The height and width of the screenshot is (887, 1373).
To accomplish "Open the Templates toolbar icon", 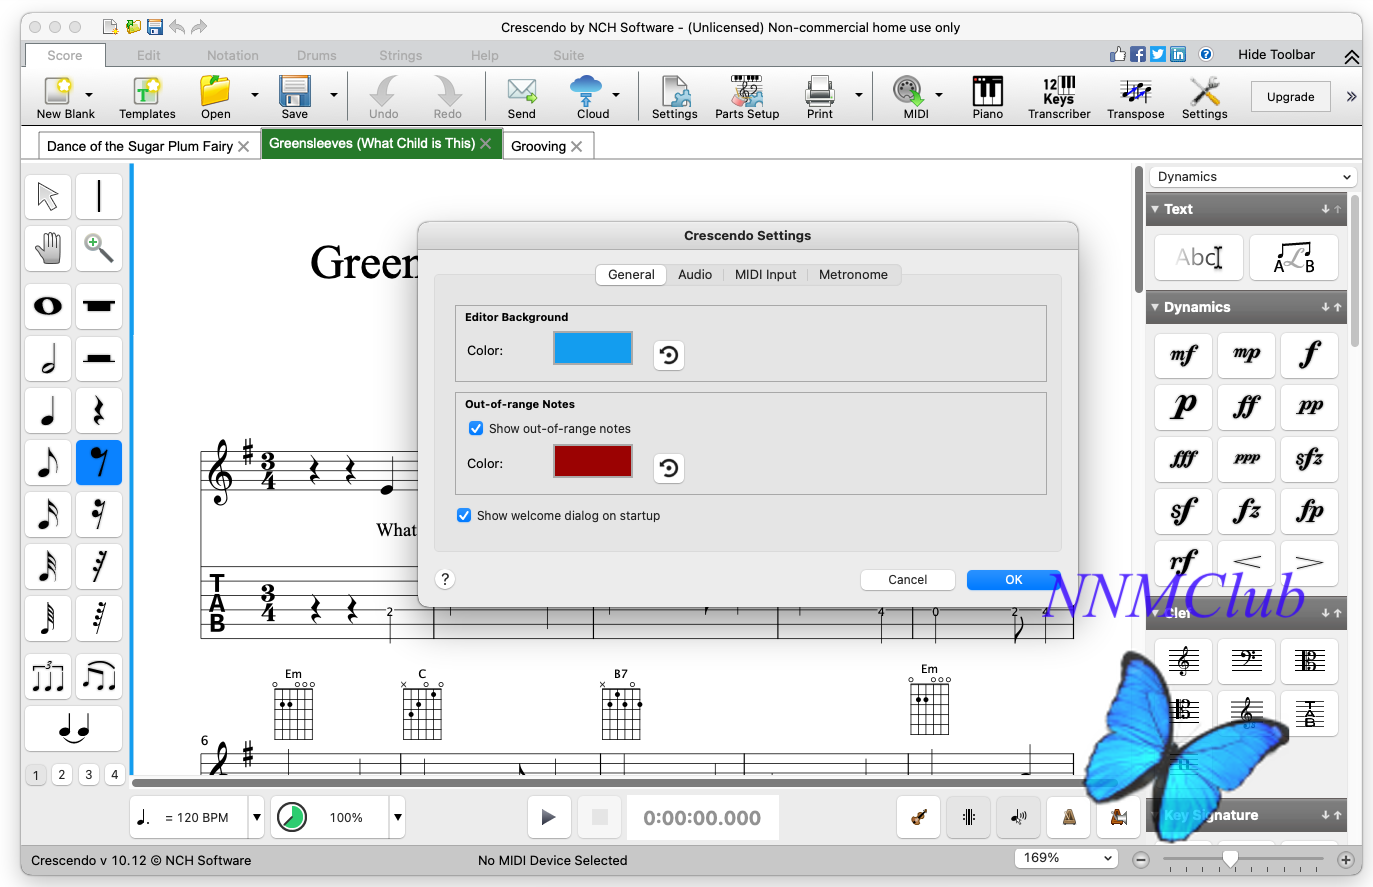I will point(147,97).
